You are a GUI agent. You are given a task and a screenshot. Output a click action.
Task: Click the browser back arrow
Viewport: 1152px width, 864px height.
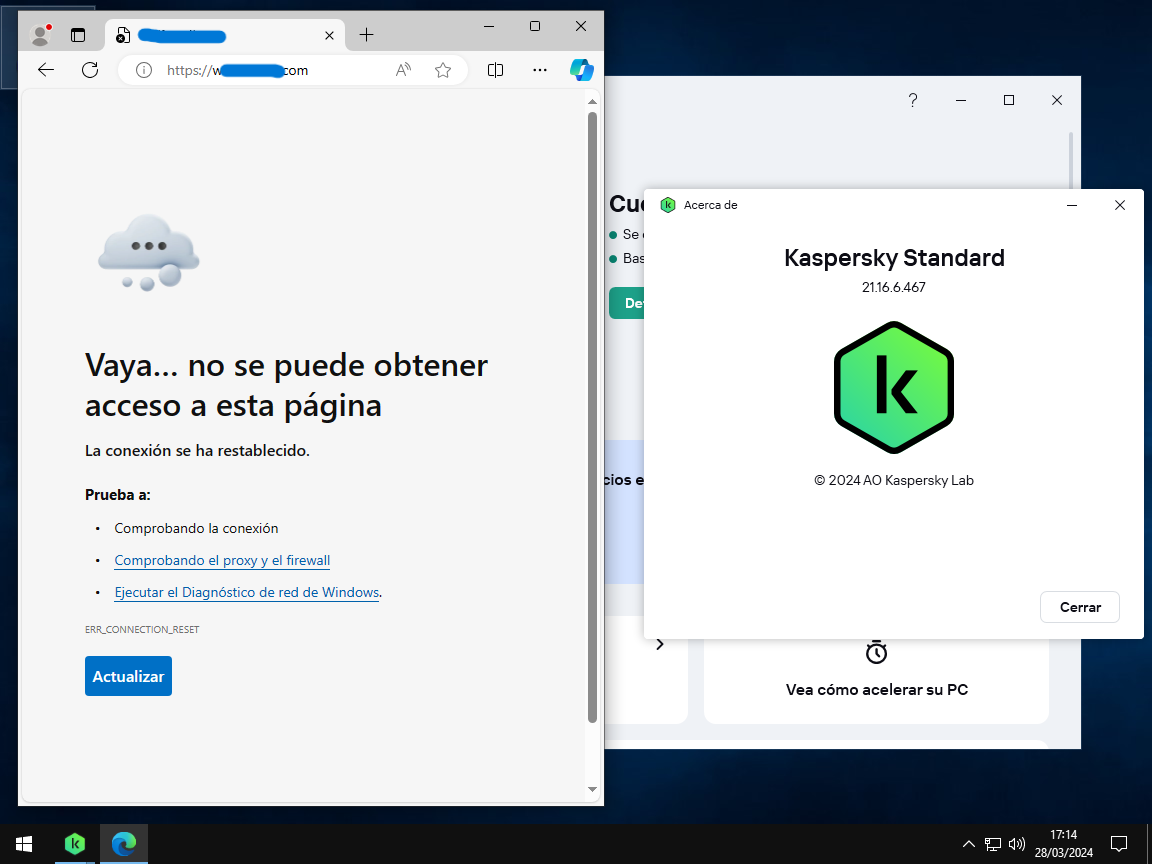[45, 70]
